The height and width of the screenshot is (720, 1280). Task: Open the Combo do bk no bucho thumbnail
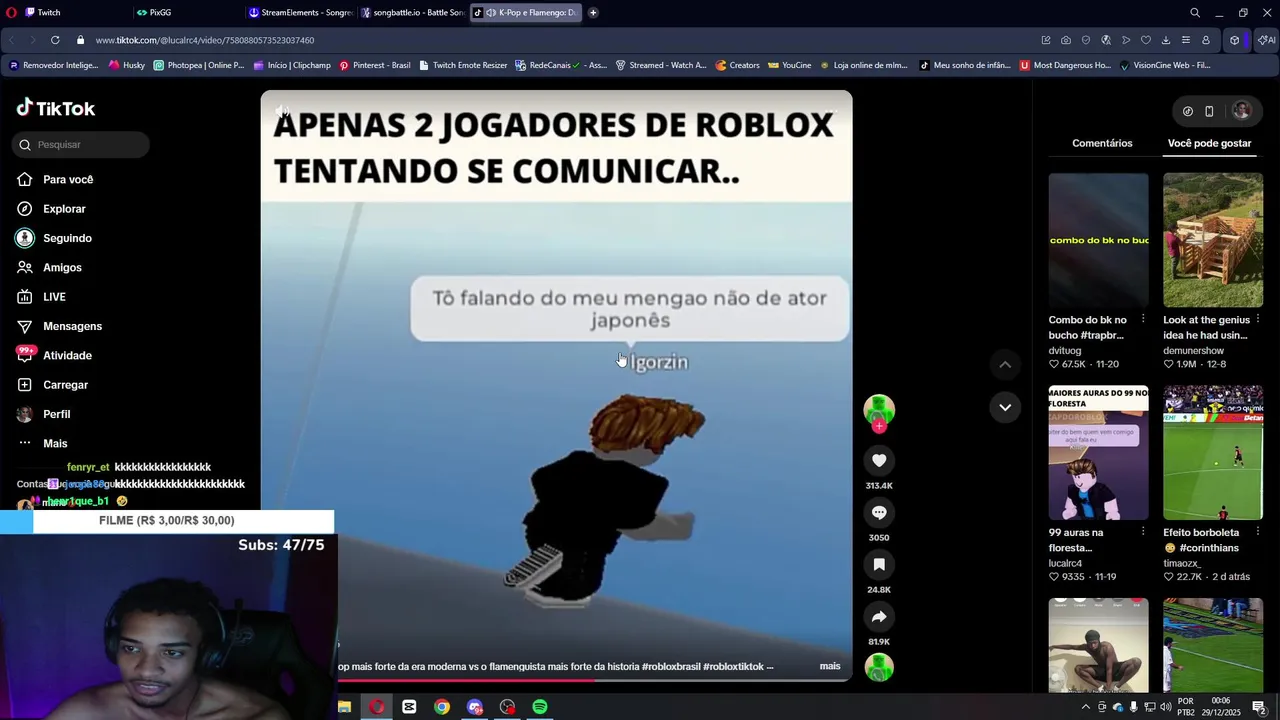1098,240
